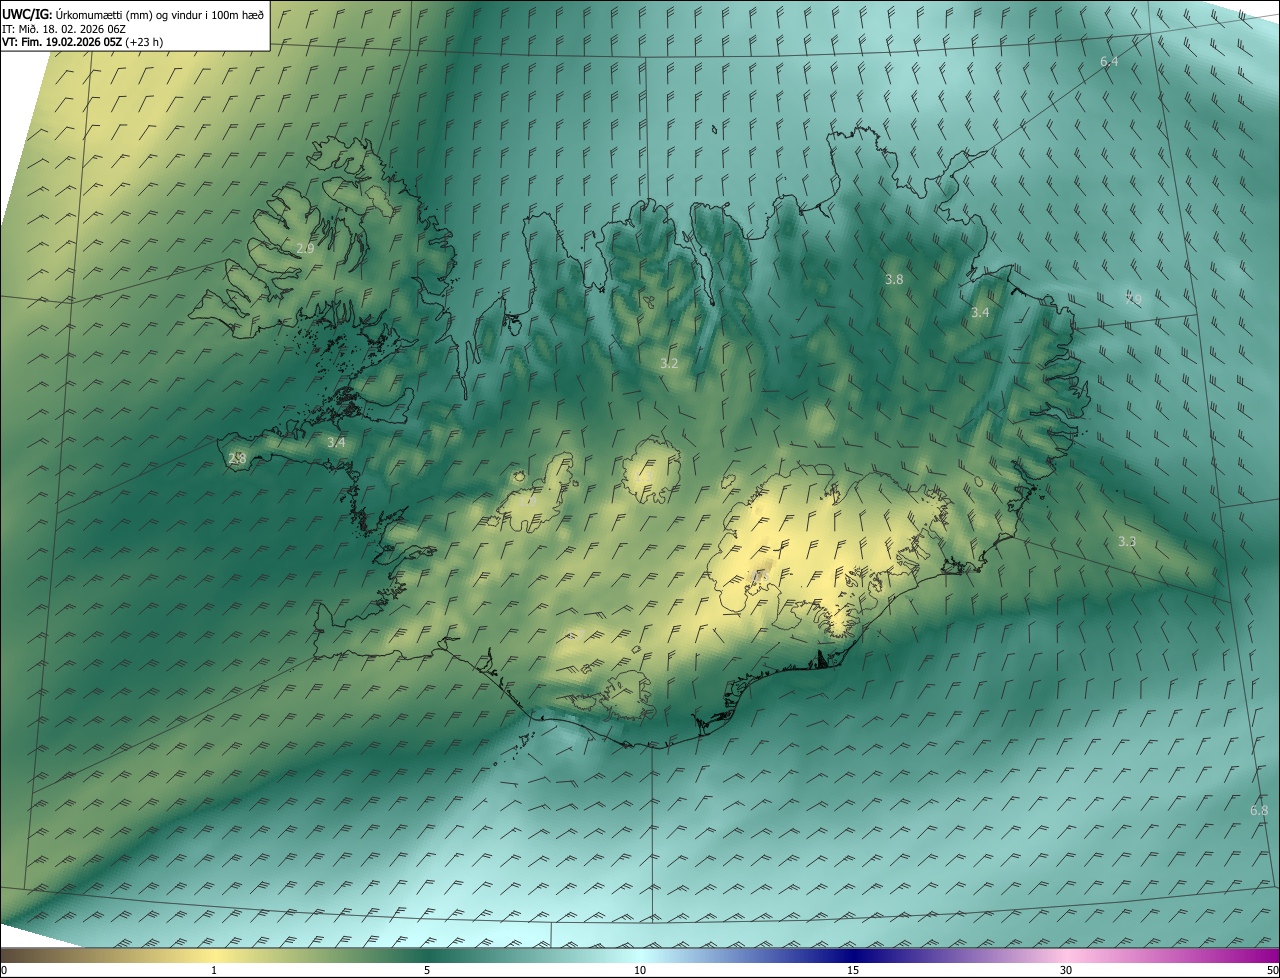Click the 3.3 value label on the map
The height and width of the screenshot is (978, 1280).
(x=1127, y=542)
